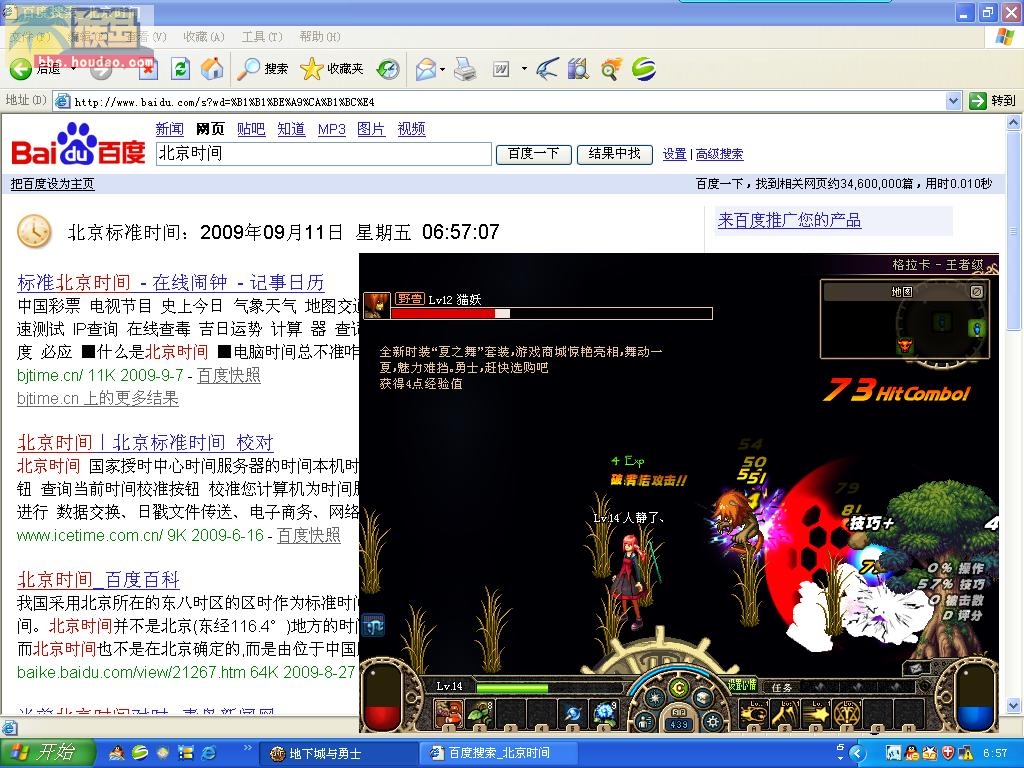Click the blue bird toolbar icon
This screenshot has height=768, width=1024.
click(x=547, y=69)
